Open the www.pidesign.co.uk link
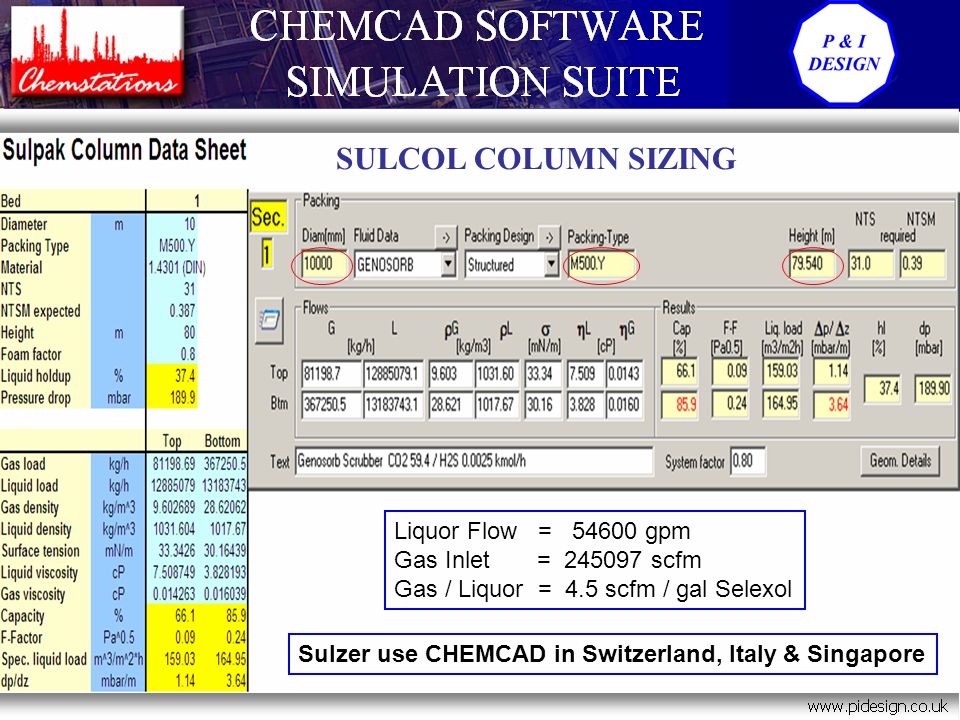960x720 pixels. pyautogui.click(x=877, y=707)
